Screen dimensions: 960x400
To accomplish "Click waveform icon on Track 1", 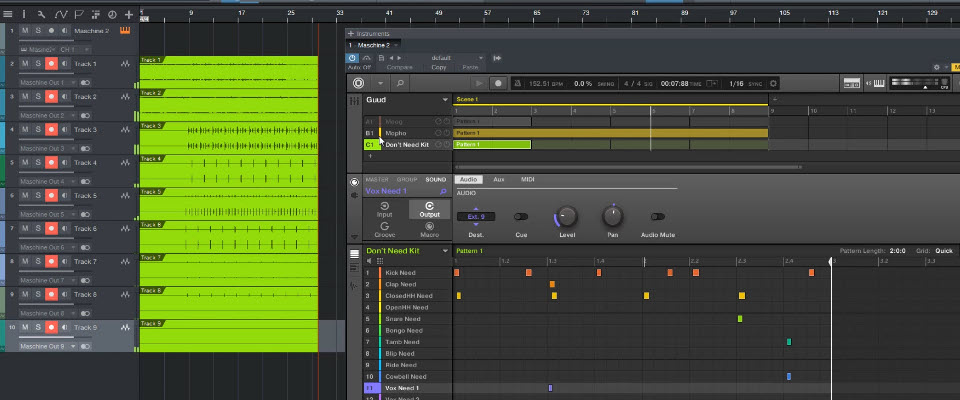I will click(x=126, y=64).
